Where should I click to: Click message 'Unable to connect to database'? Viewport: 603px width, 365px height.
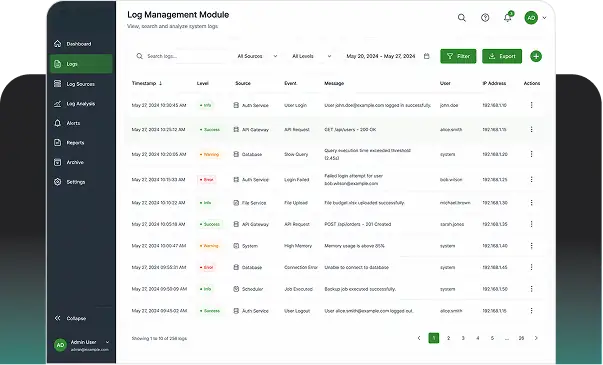356,267
